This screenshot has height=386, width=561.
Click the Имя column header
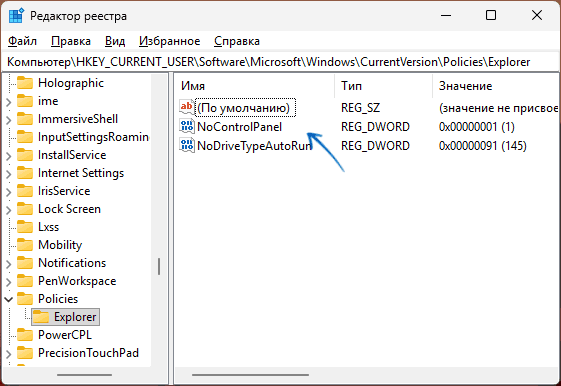pos(255,86)
